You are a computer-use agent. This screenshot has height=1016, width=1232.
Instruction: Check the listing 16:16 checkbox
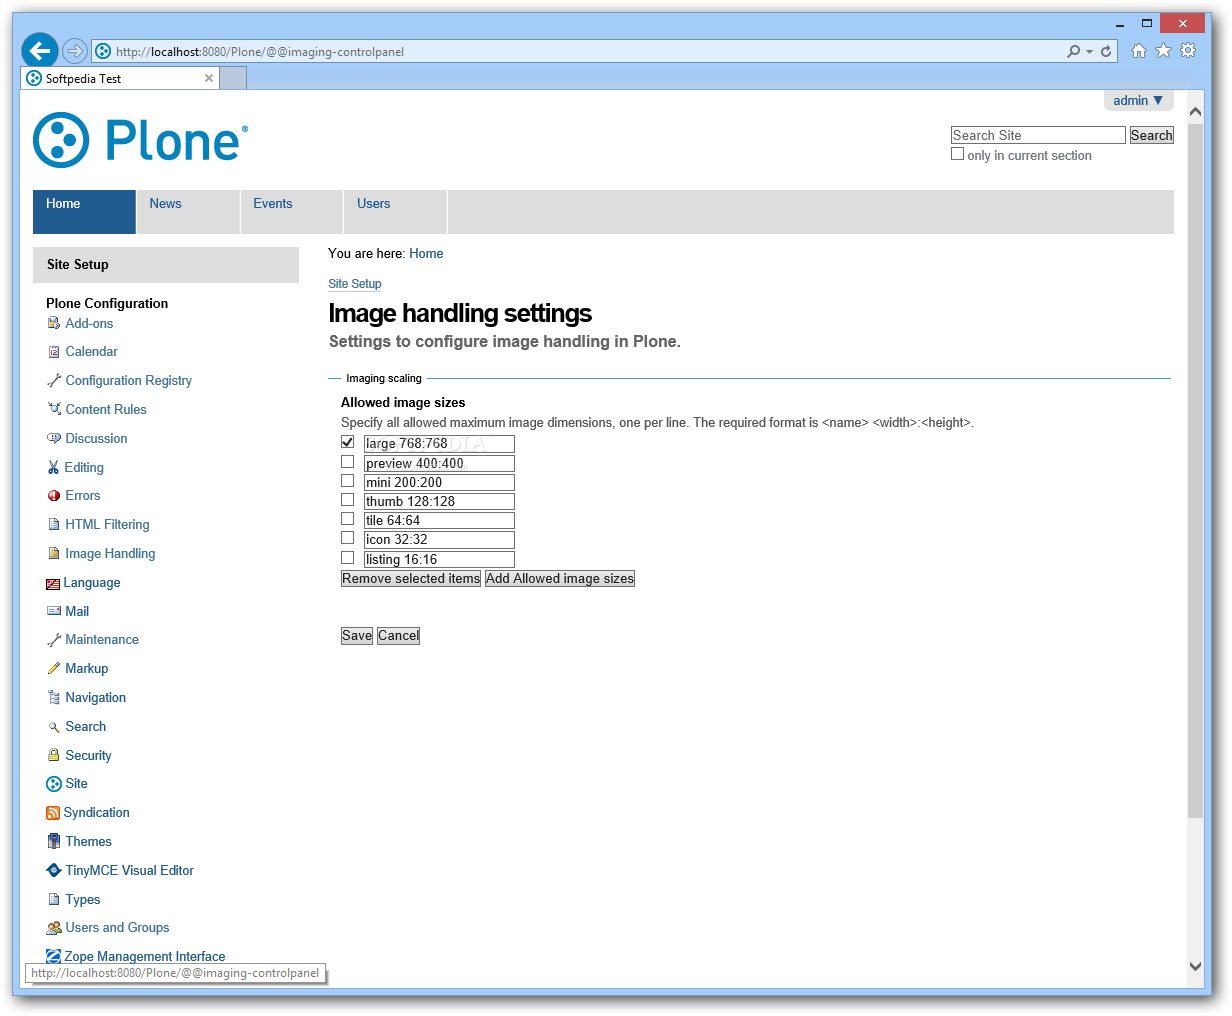click(x=347, y=558)
